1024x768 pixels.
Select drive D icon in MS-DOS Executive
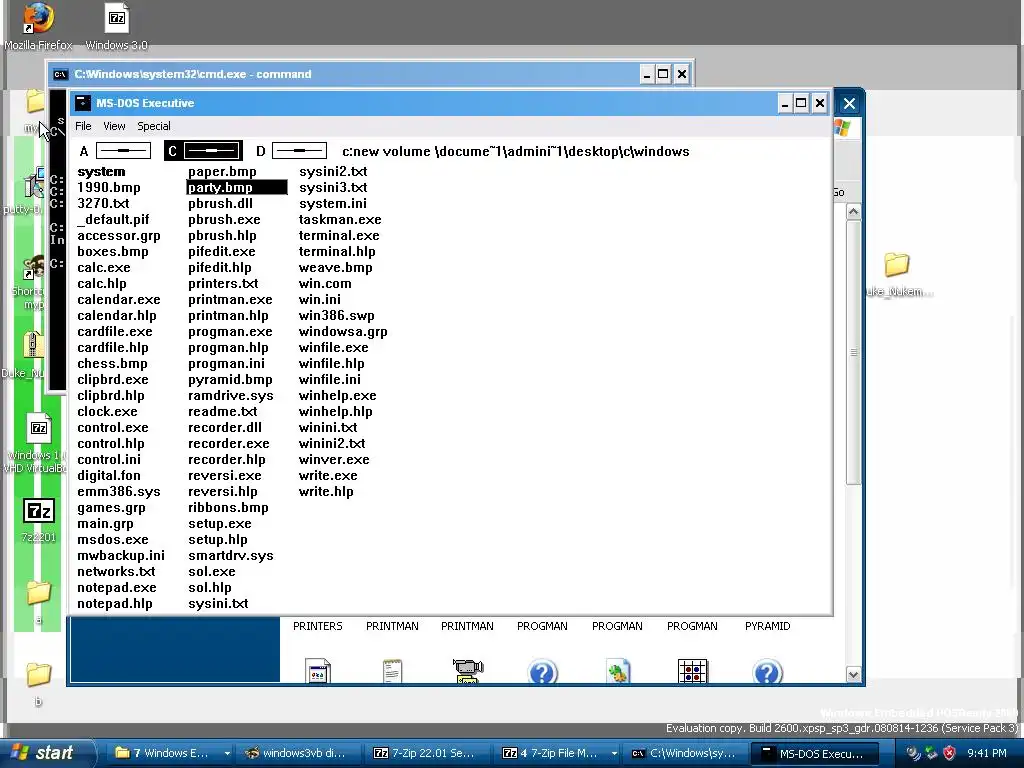tap(299, 151)
